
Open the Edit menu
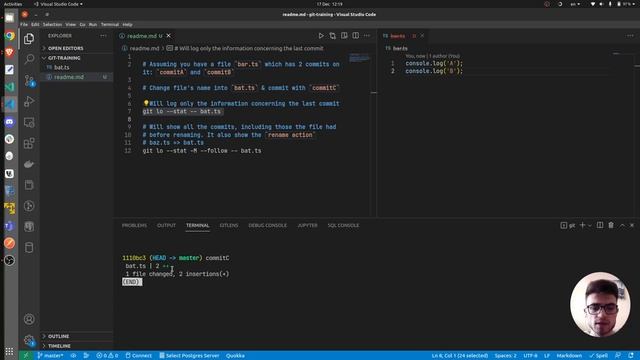(35, 24)
